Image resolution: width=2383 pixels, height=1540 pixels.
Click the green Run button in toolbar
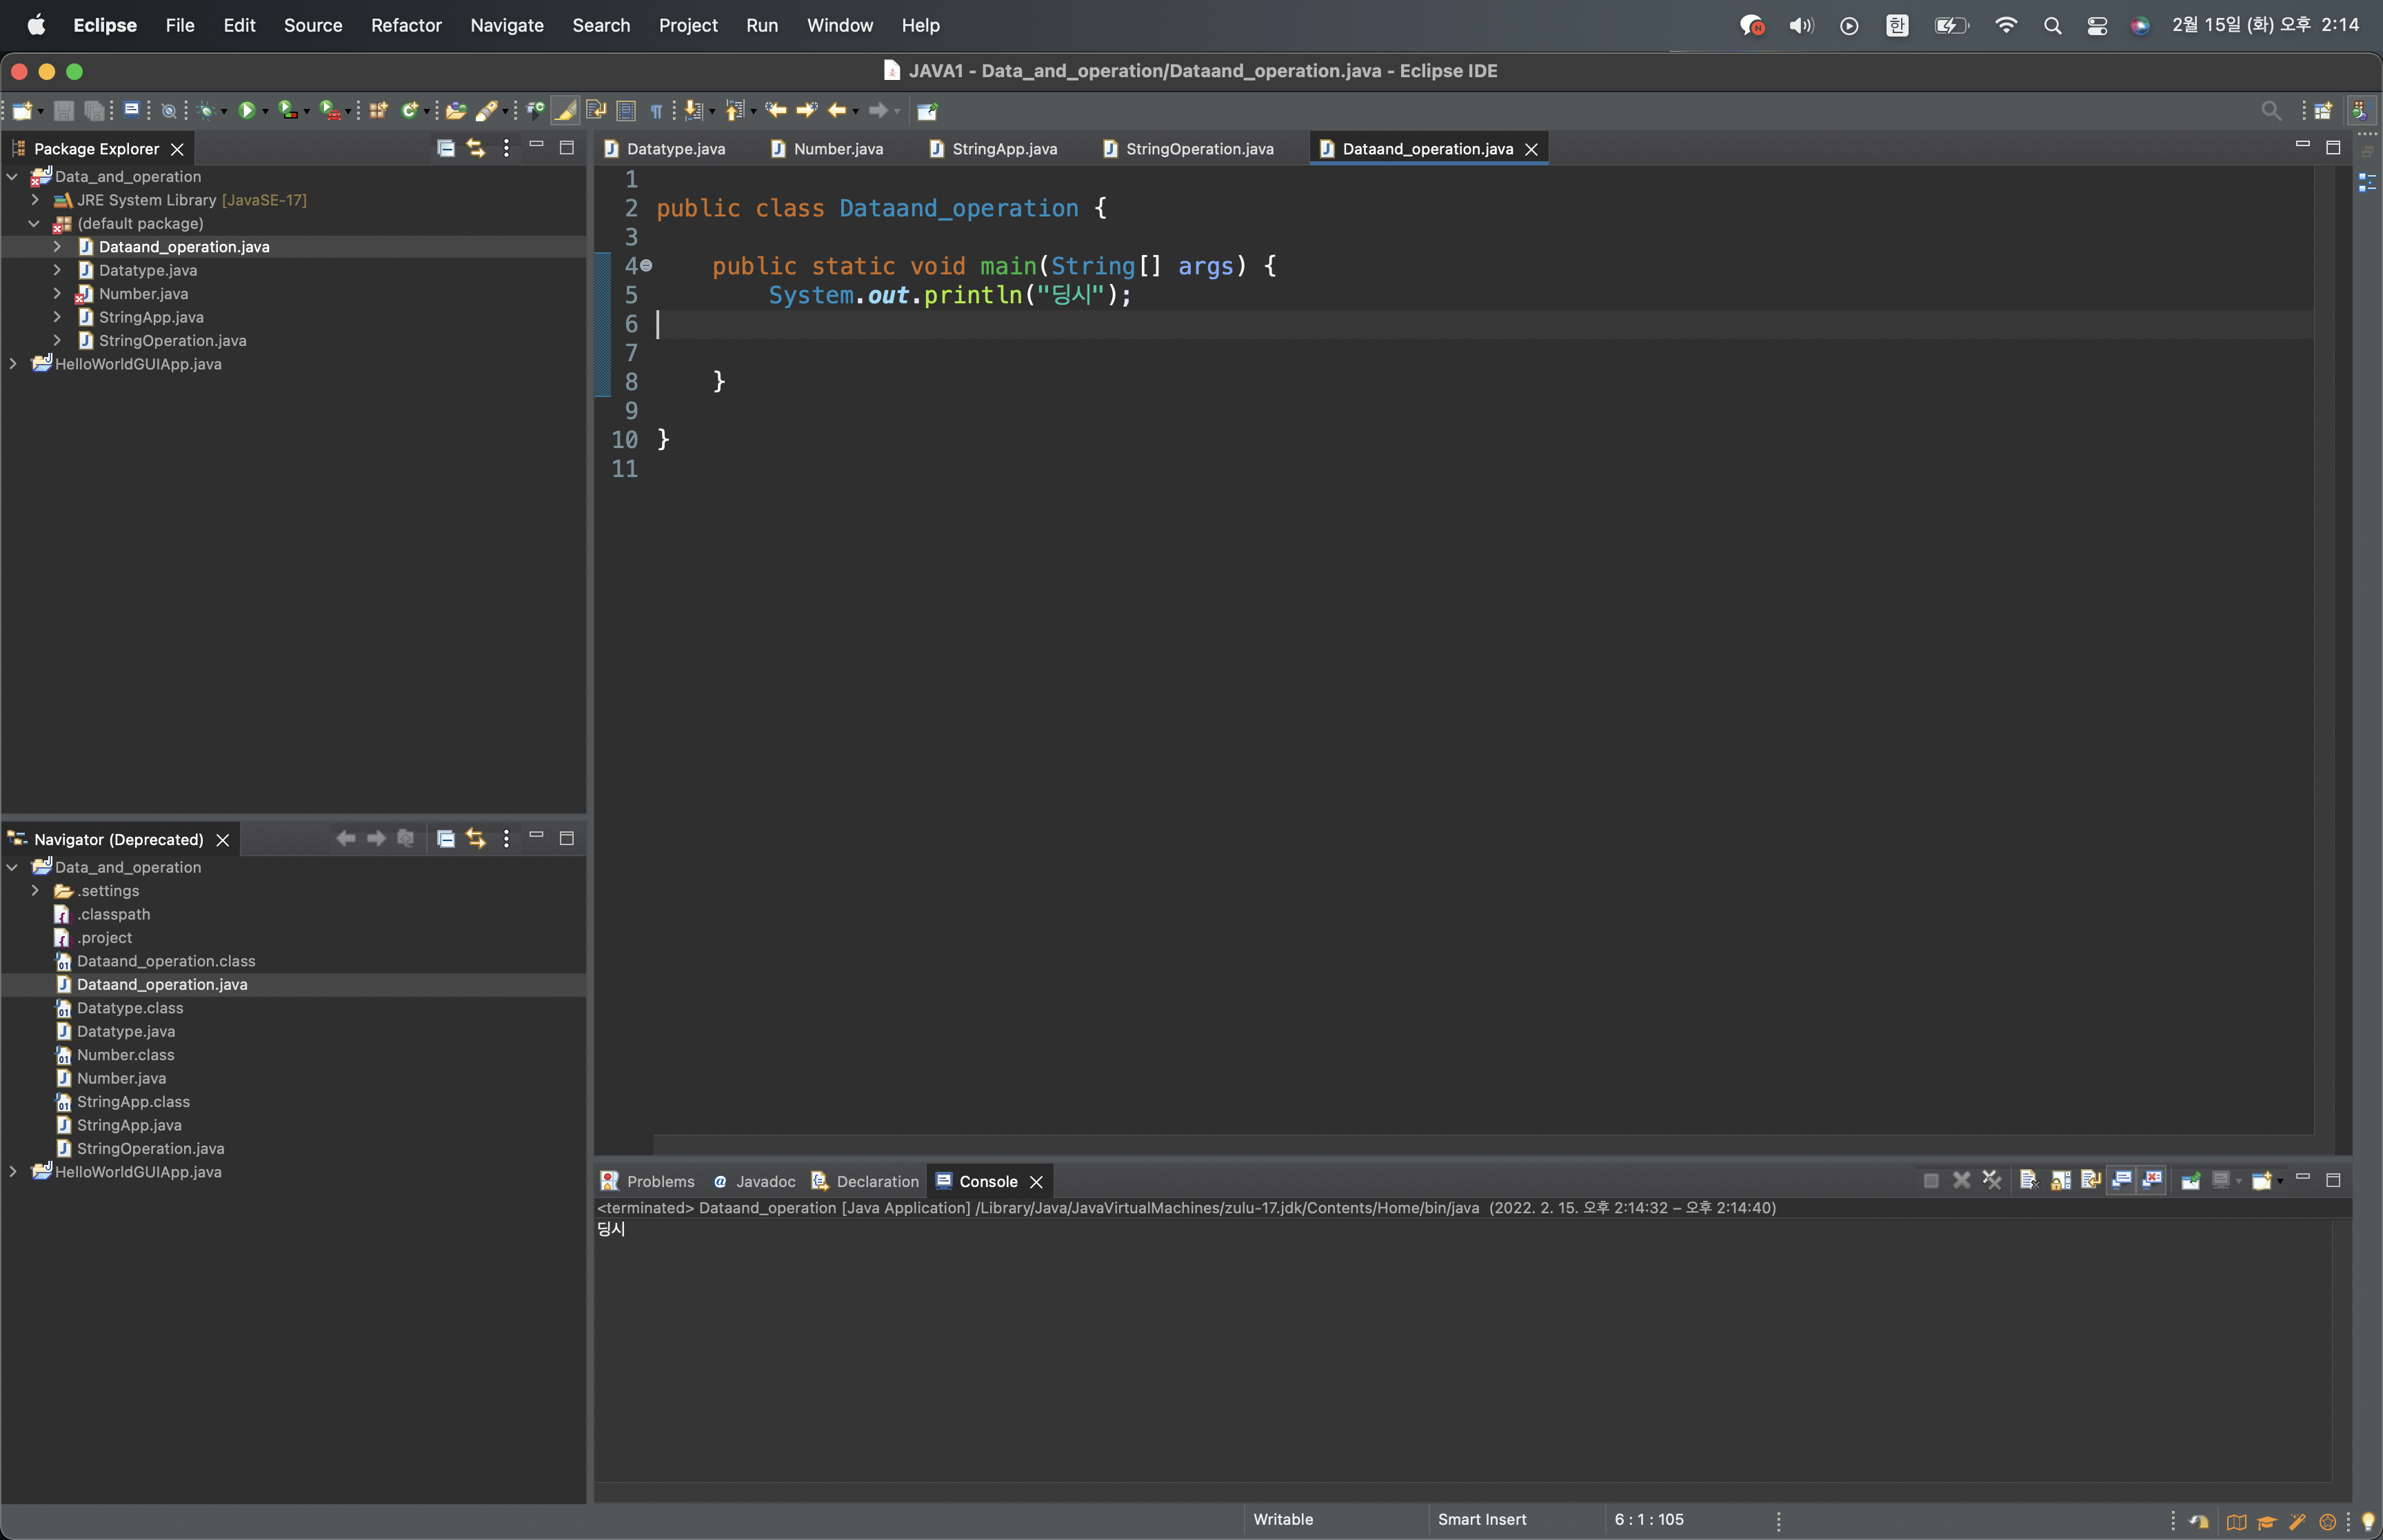[246, 110]
